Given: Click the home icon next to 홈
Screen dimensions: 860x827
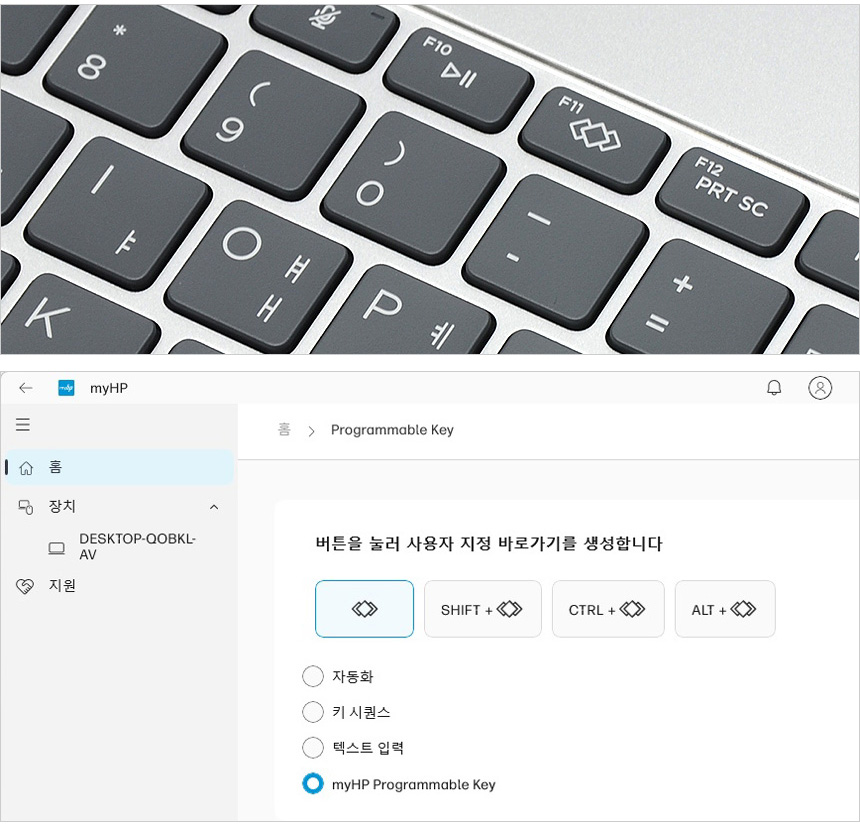Looking at the screenshot, I should pyautogui.click(x=26, y=468).
